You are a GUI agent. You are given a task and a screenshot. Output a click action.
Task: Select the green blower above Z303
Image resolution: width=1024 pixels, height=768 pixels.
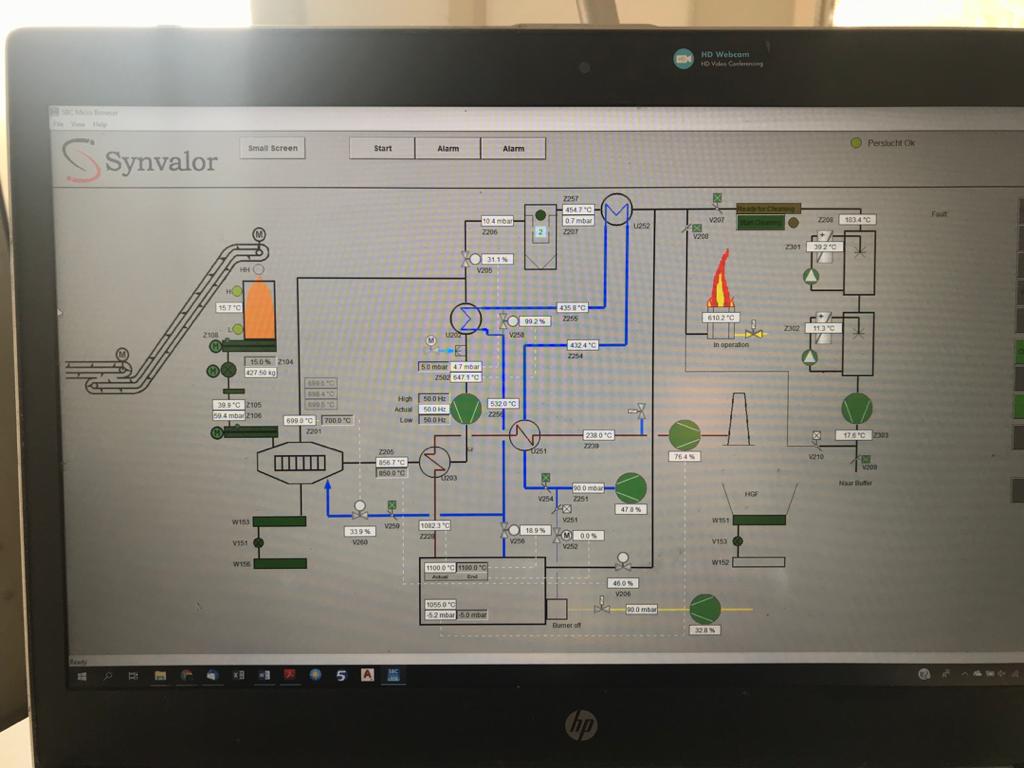tap(856, 407)
